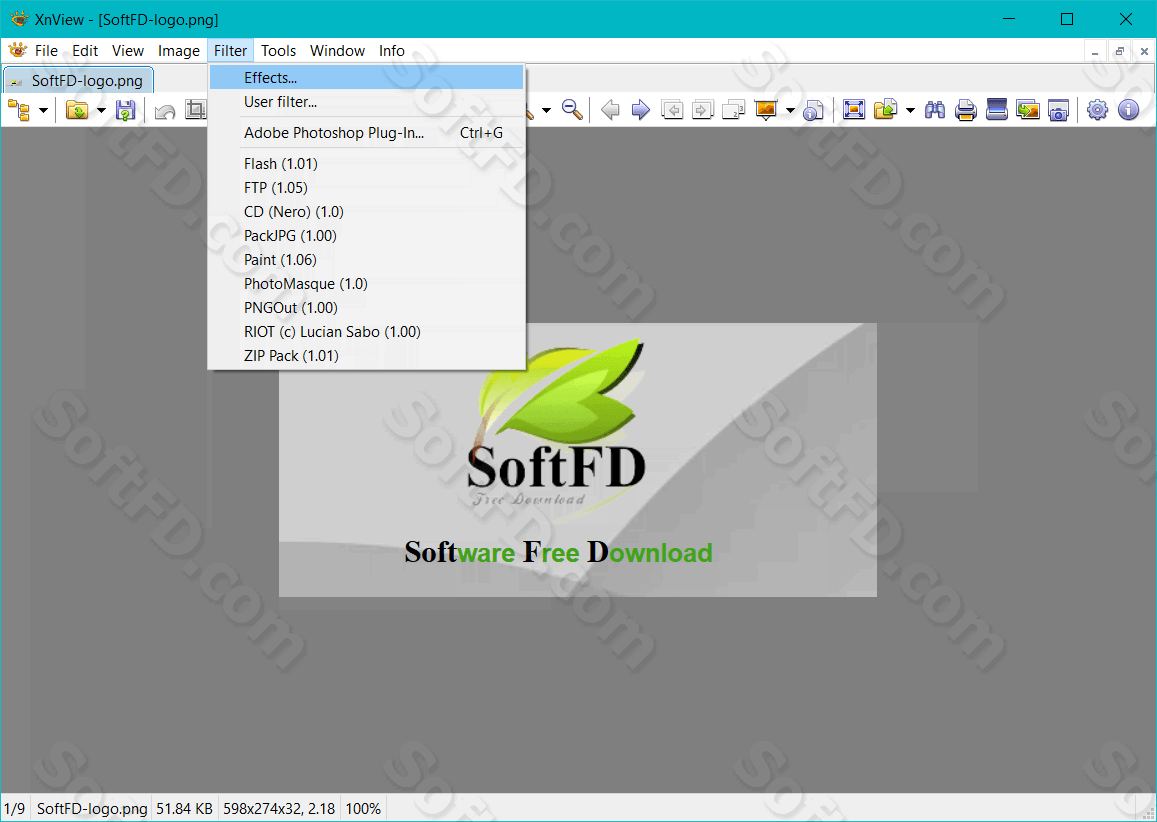The image size is (1157, 822).
Task: Select Paint (1.06) entry
Action: (366, 260)
